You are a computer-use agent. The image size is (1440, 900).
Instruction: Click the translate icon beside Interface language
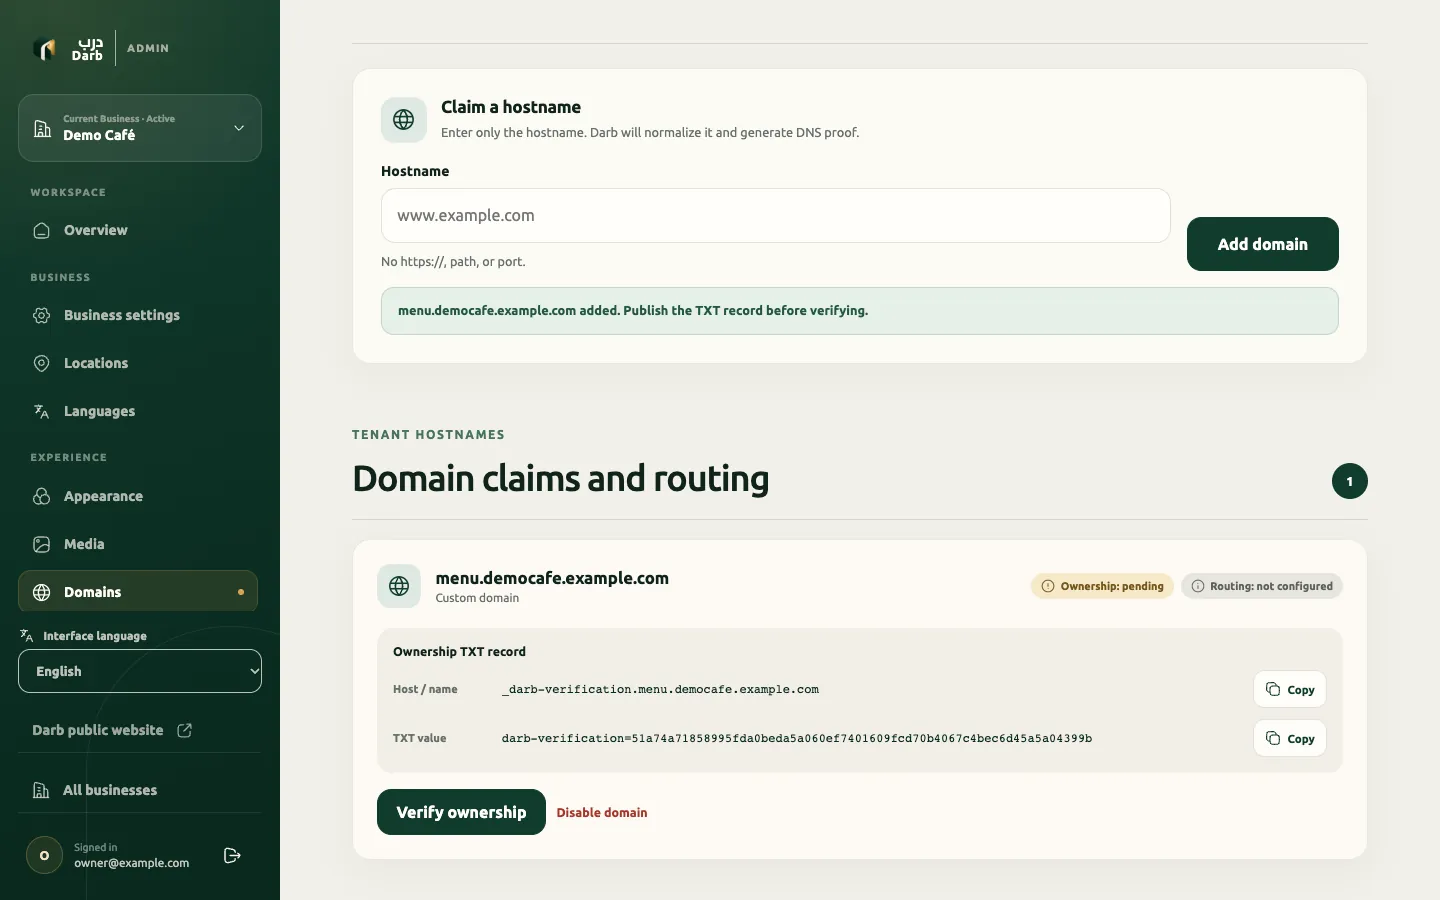coord(27,635)
